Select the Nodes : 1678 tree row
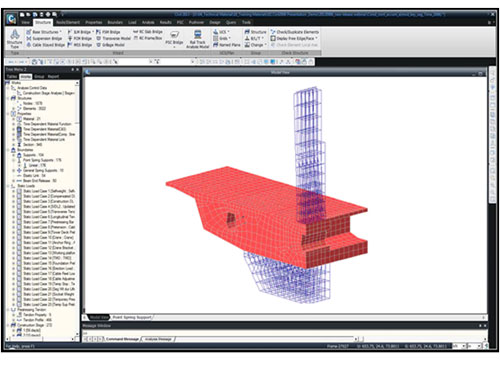This screenshot has height=370, width=500. click(x=33, y=103)
